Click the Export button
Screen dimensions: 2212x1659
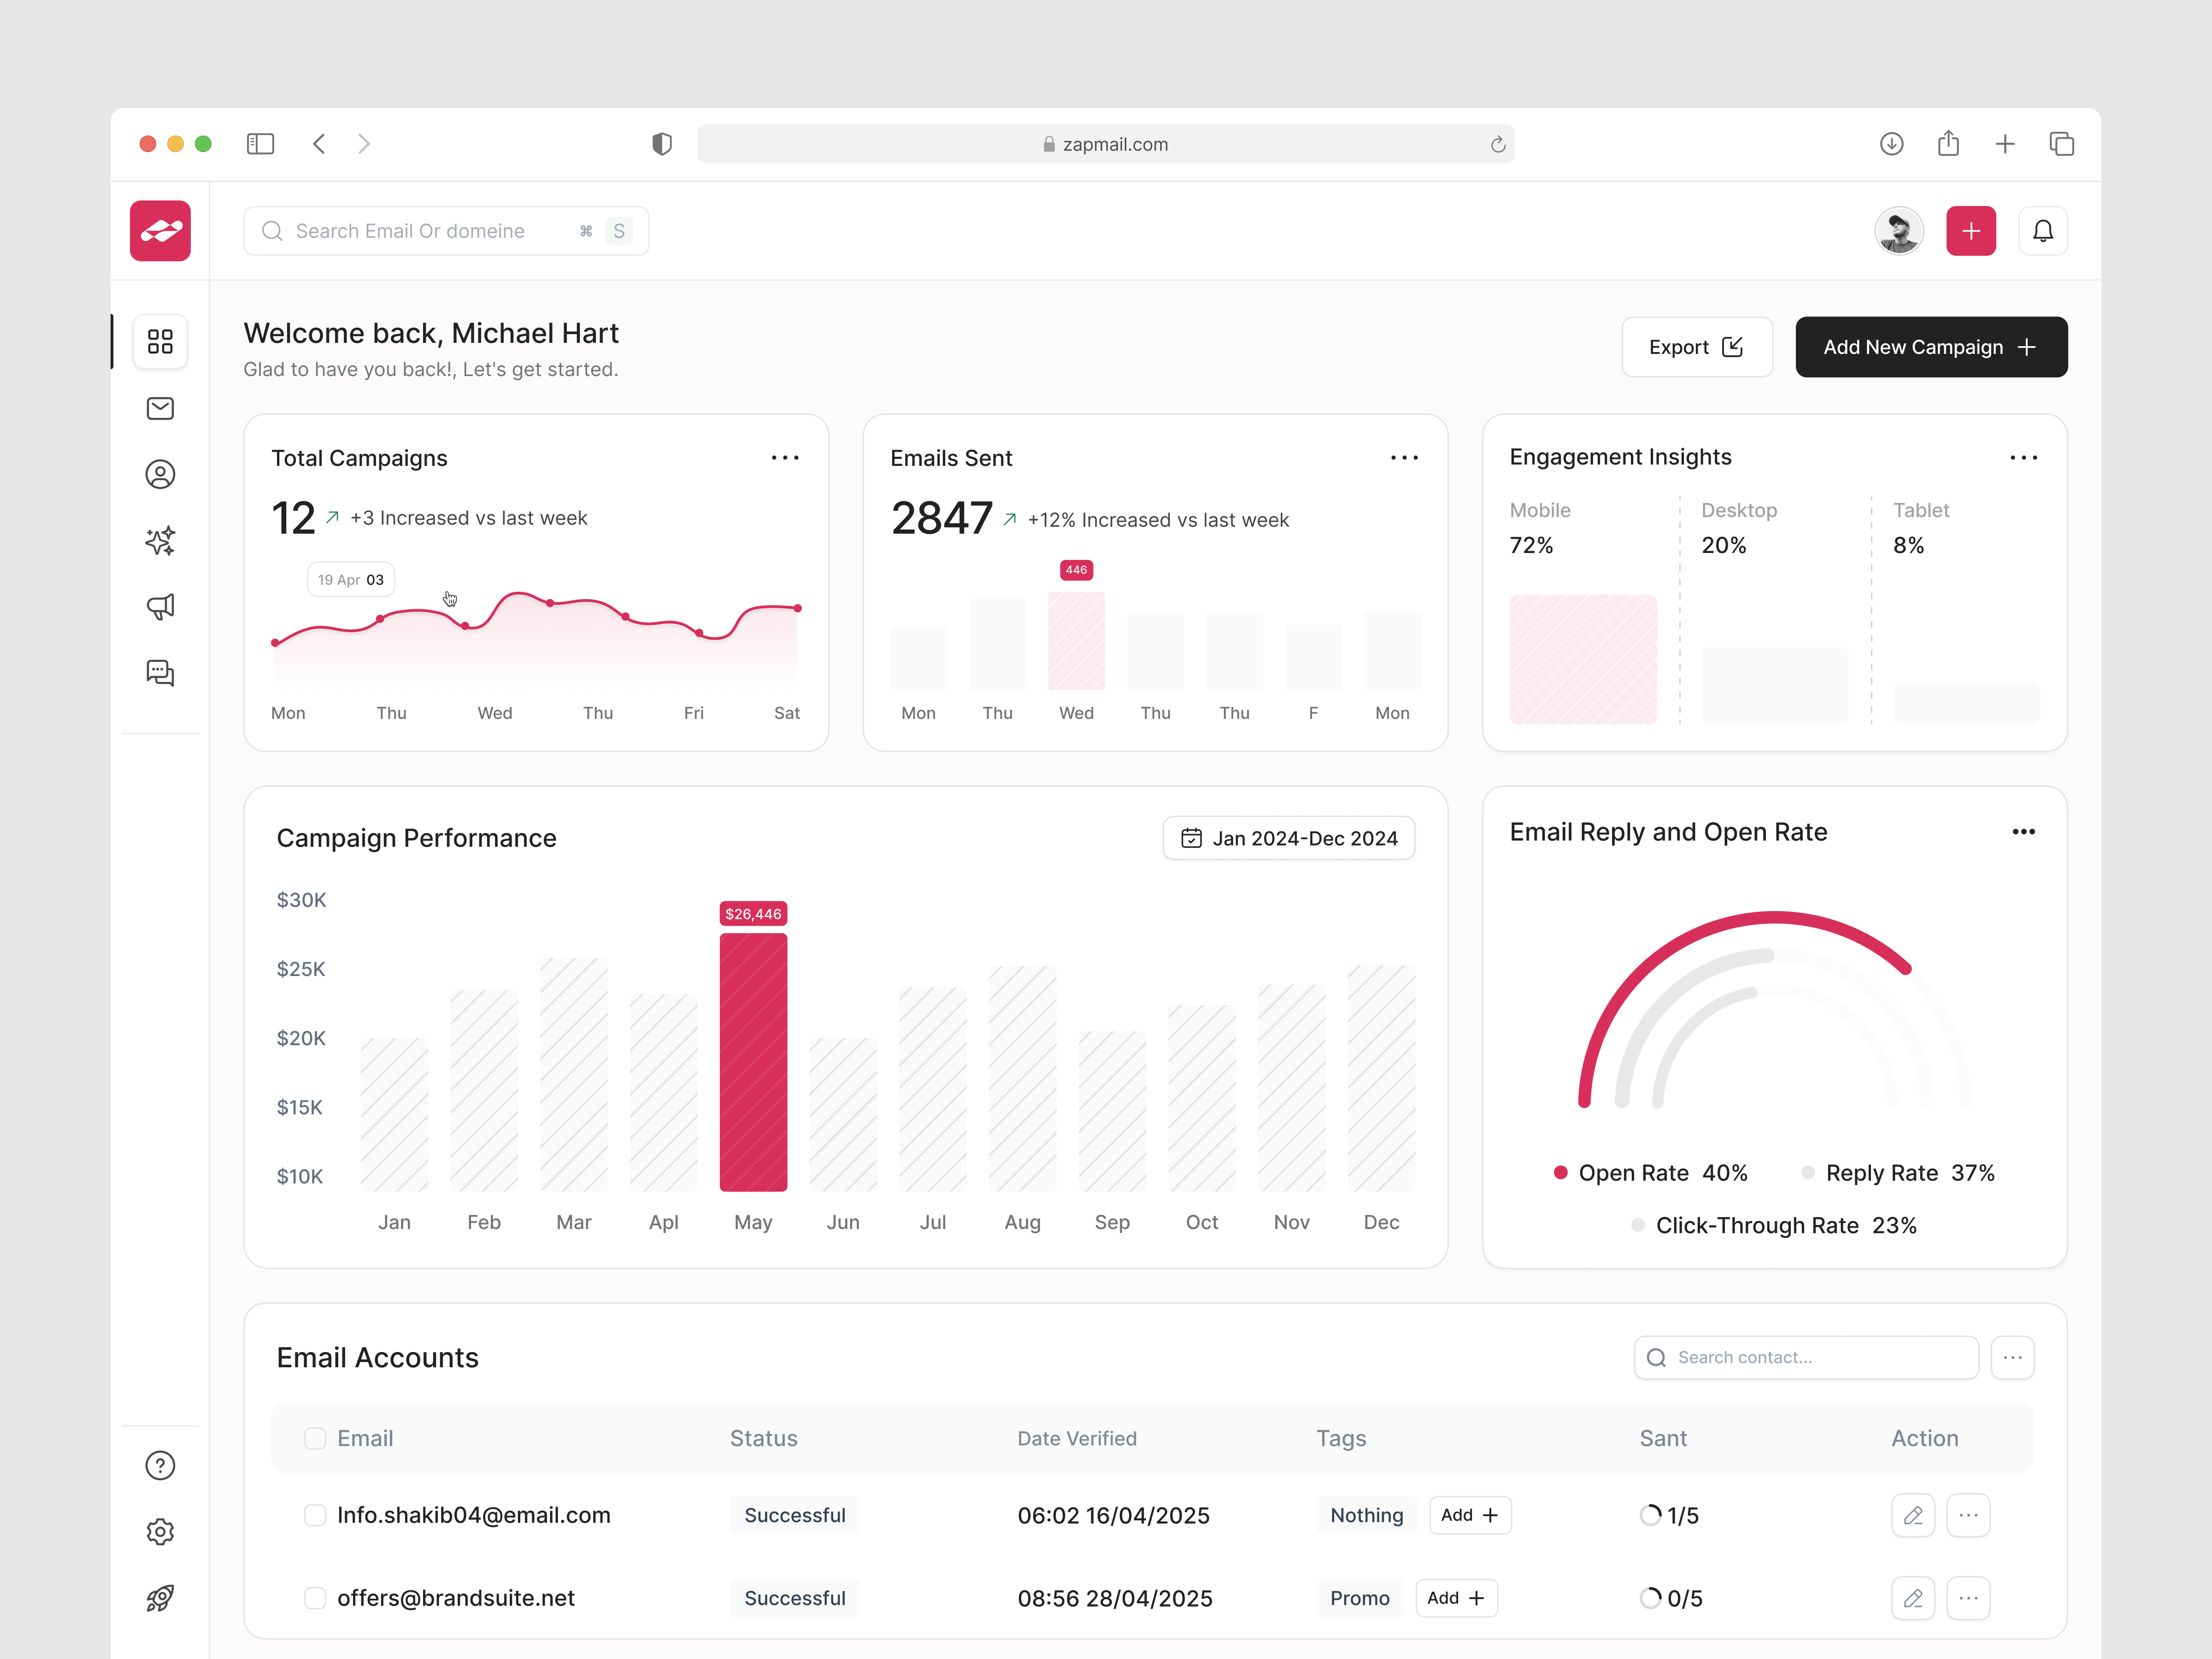point(1697,347)
